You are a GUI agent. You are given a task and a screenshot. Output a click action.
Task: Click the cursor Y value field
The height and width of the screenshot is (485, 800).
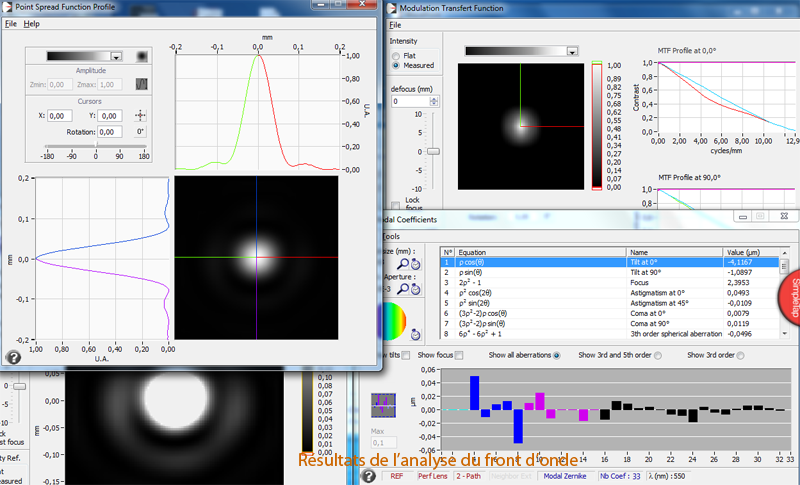pyautogui.click(x=110, y=116)
